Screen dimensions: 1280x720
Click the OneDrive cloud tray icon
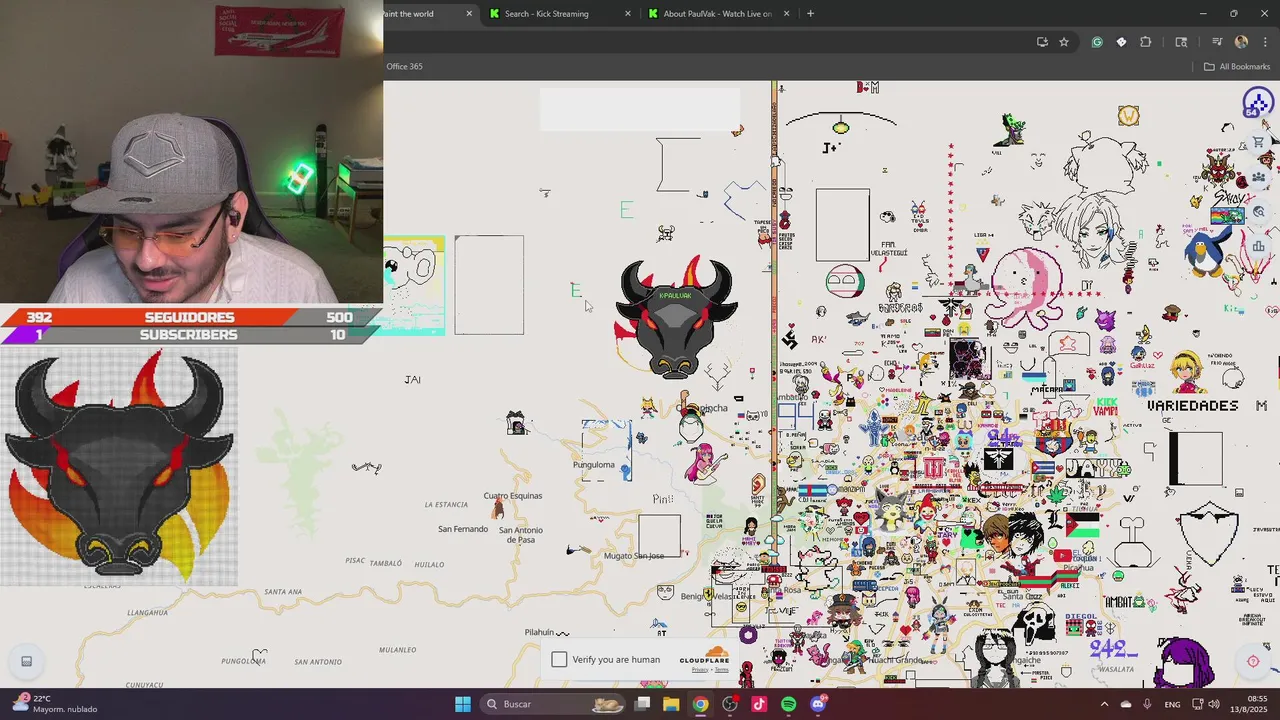(x=1125, y=704)
